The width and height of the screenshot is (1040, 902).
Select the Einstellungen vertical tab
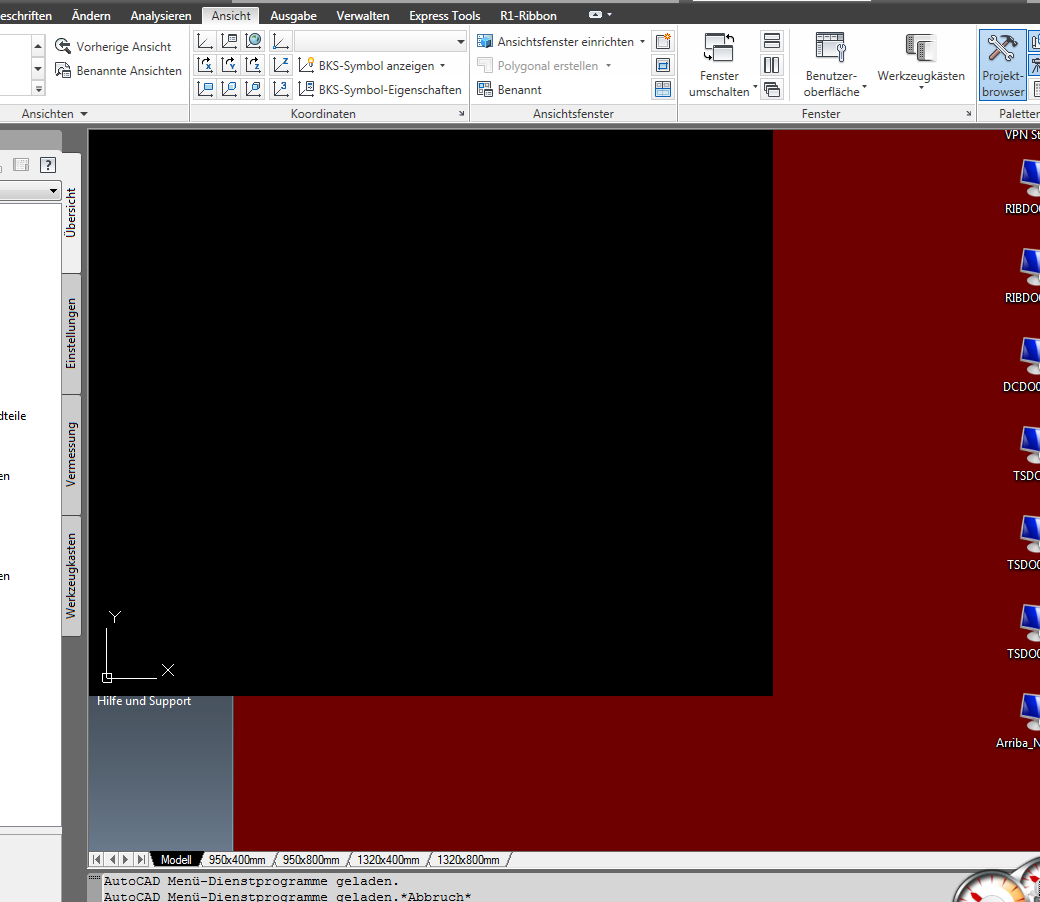(x=71, y=334)
